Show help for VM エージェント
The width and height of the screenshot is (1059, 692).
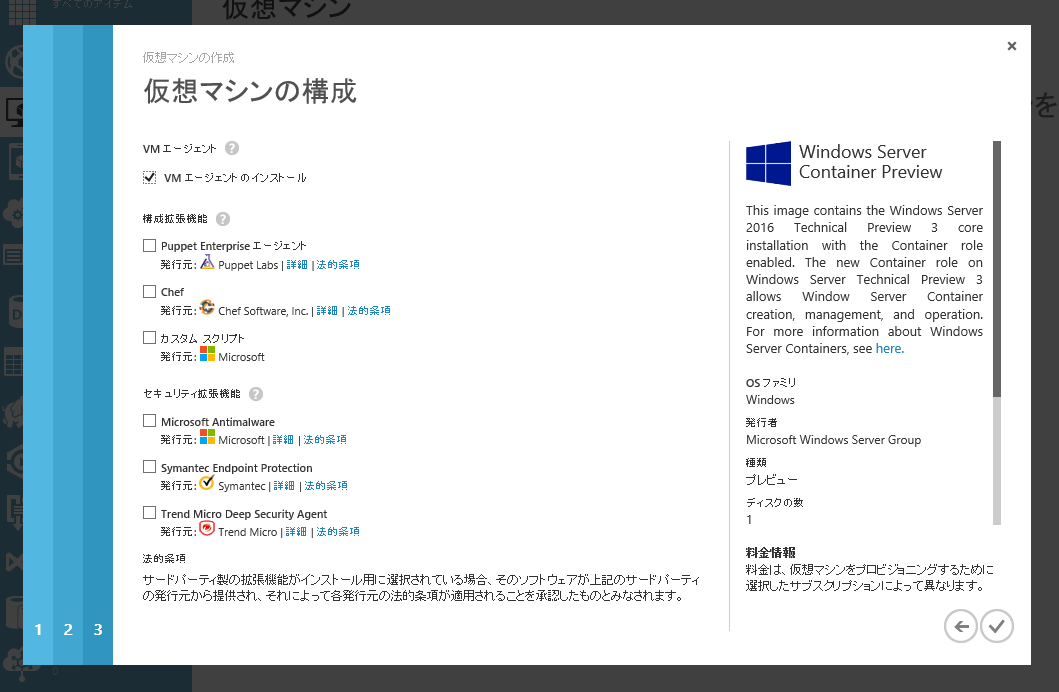pos(232,149)
